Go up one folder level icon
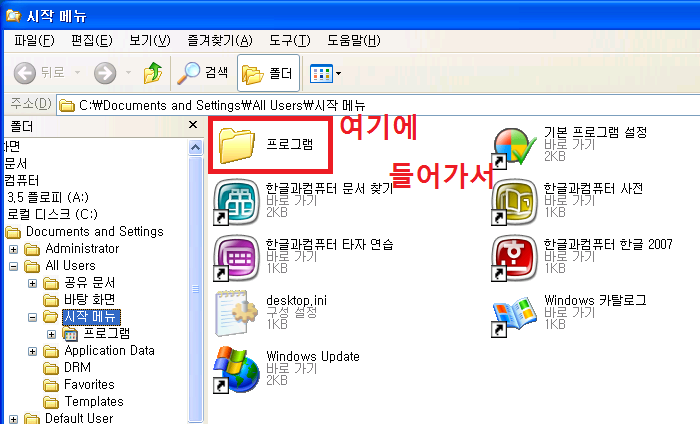 pyautogui.click(x=153, y=73)
